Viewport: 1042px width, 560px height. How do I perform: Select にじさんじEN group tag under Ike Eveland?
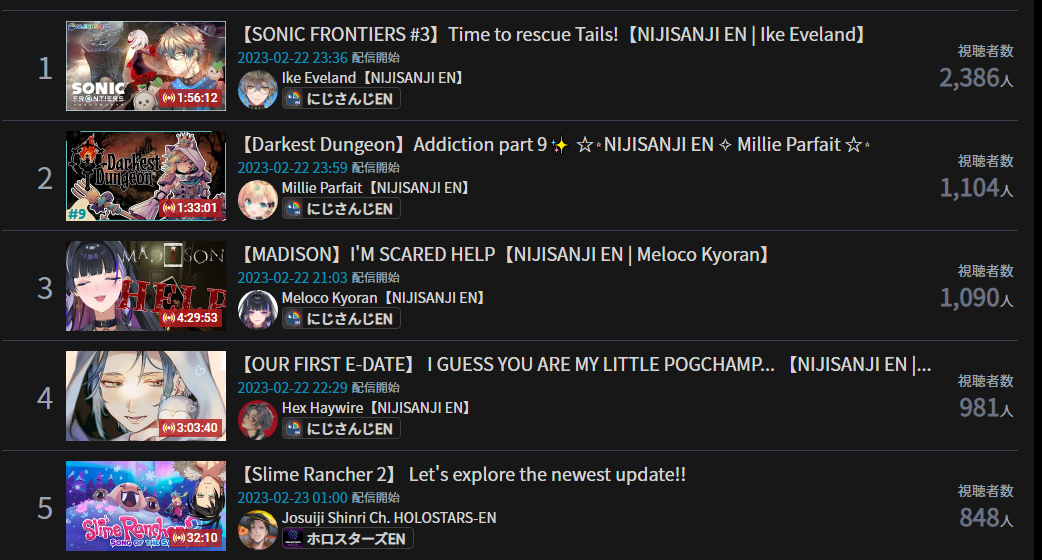pos(341,98)
